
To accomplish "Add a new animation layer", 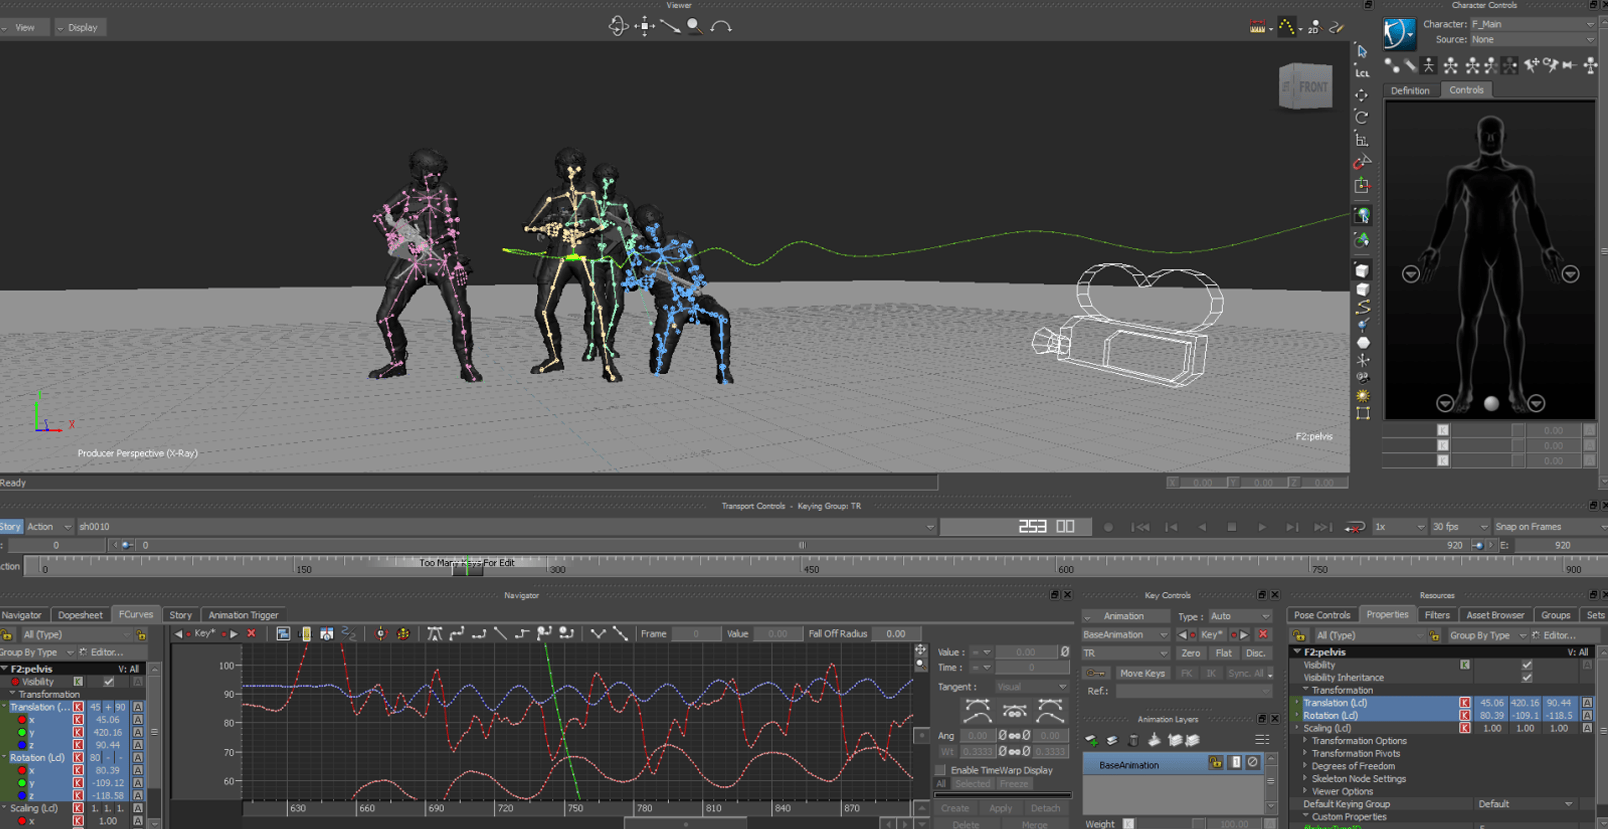I will pyautogui.click(x=1092, y=740).
